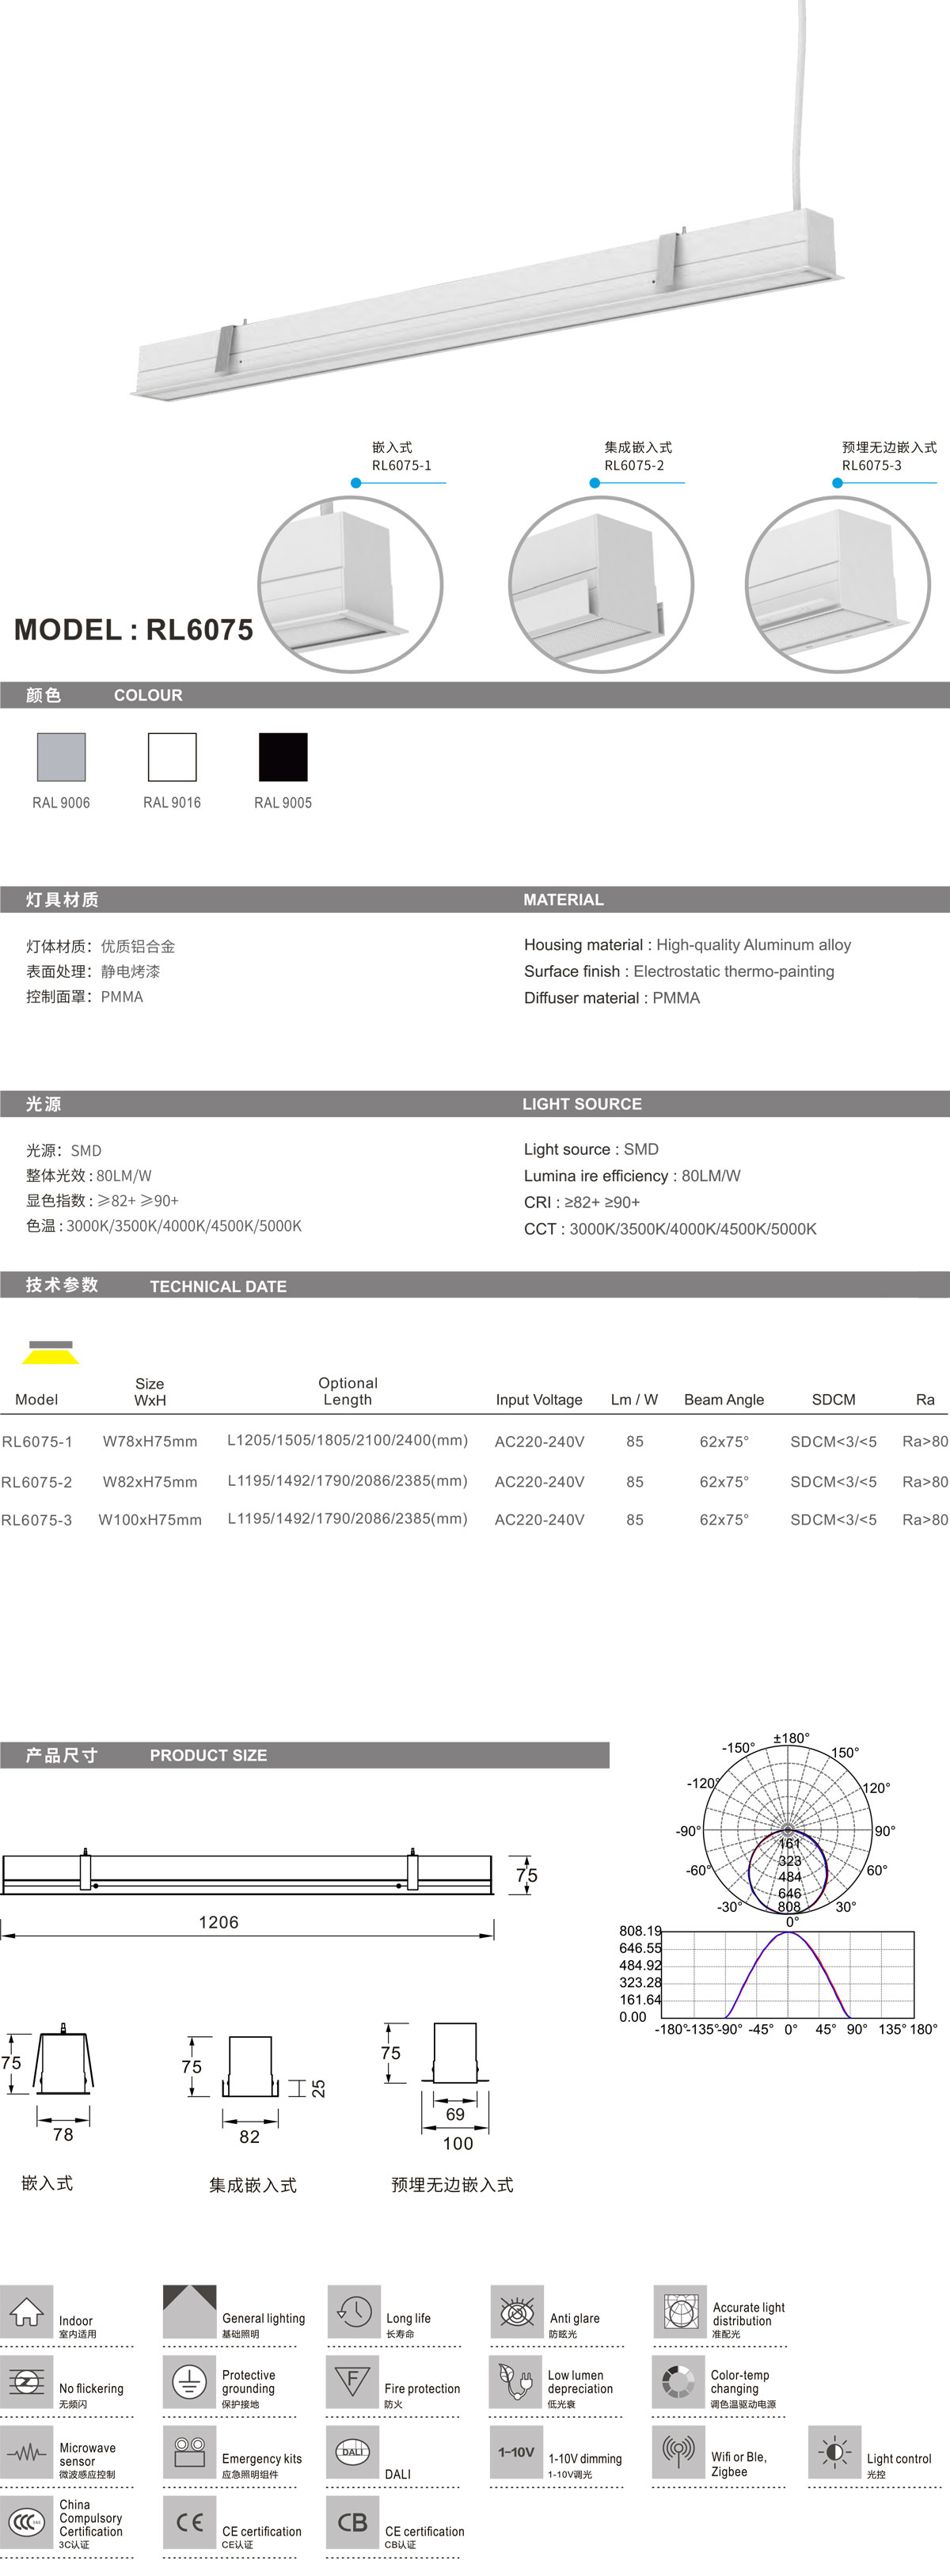The height and width of the screenshot is (2576, 950).
Task: Click the RL6075-2 model table cell
Action: click(37, 1482)
